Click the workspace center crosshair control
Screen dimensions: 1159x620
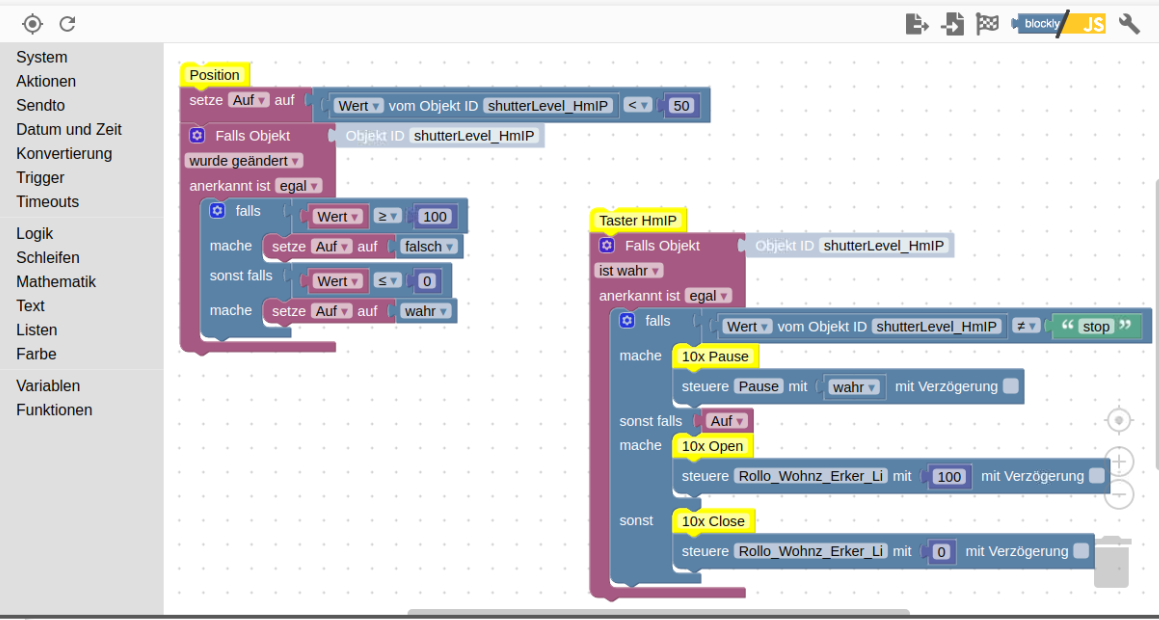click(x=1119, y=420)
